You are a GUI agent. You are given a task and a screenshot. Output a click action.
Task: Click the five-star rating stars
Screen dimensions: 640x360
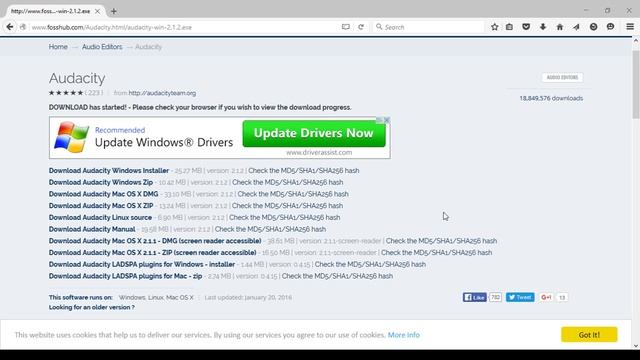tap(66, 93)
